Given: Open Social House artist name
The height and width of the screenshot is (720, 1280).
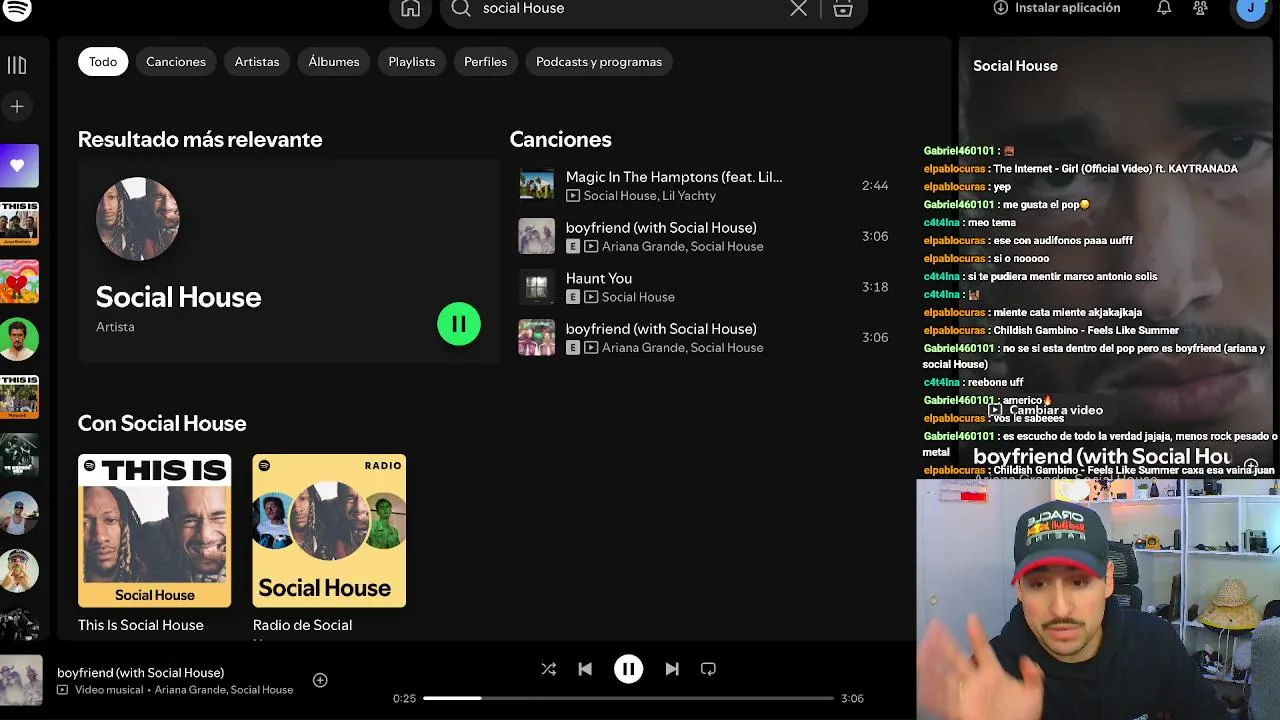Looking at the screenshot, I should click(x=178, y=297).
